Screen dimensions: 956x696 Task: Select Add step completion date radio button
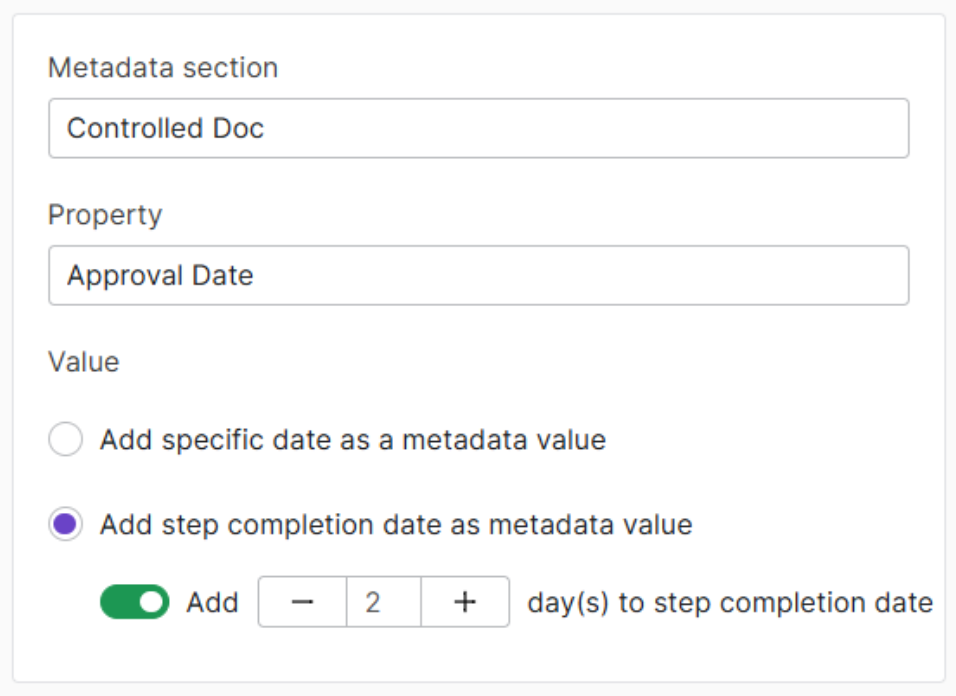click(x=66, y=524)
